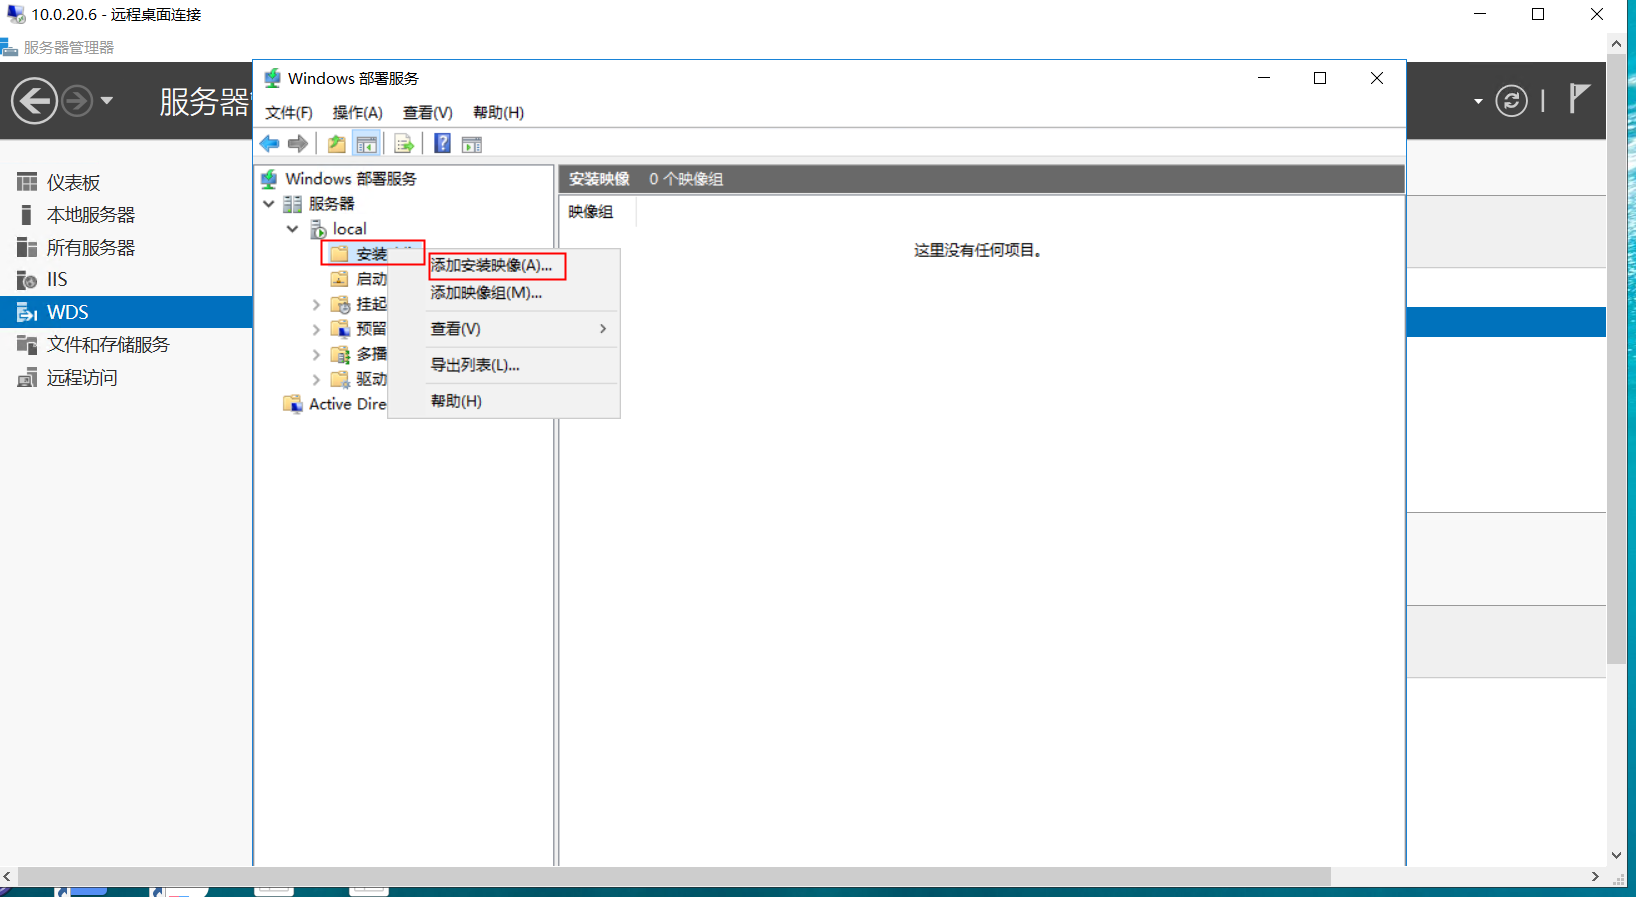Expand the 驱动 tree node
Screen dimensions: 1636x897
click(x=317, y=379)
